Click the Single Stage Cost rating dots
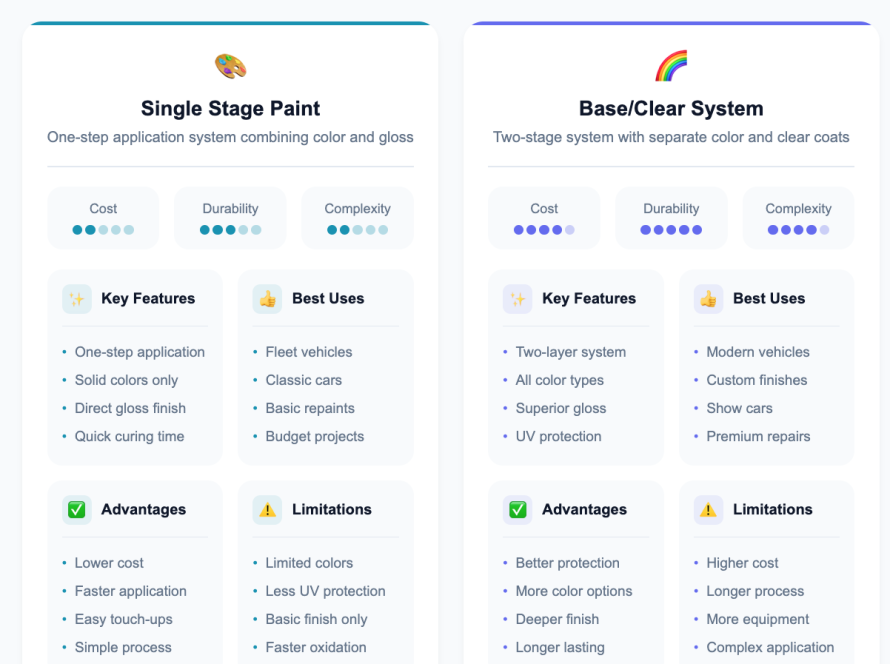Screen dimensions: 890x664 (x=103, y=230)
